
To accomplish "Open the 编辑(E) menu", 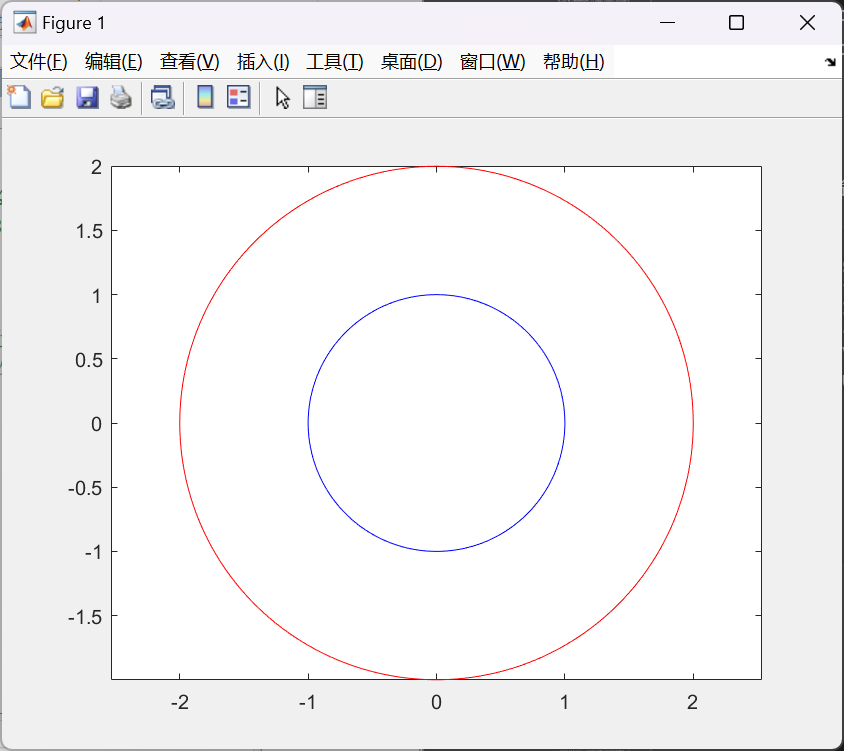I will [114, 62].
